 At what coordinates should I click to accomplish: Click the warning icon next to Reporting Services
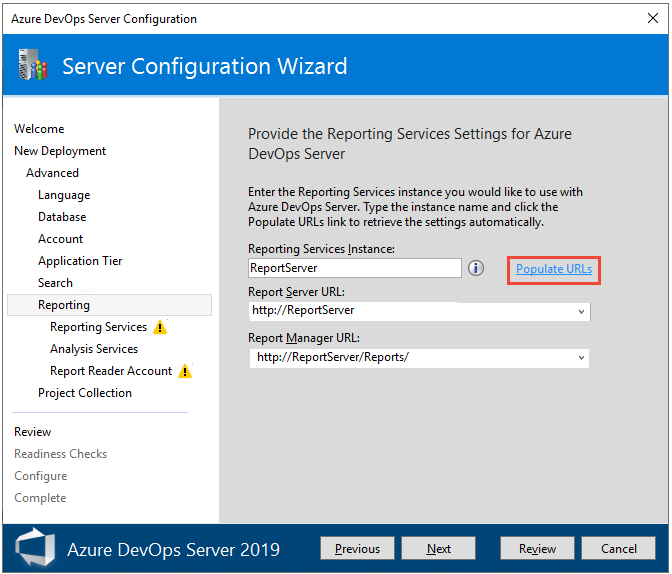(160, 327)
